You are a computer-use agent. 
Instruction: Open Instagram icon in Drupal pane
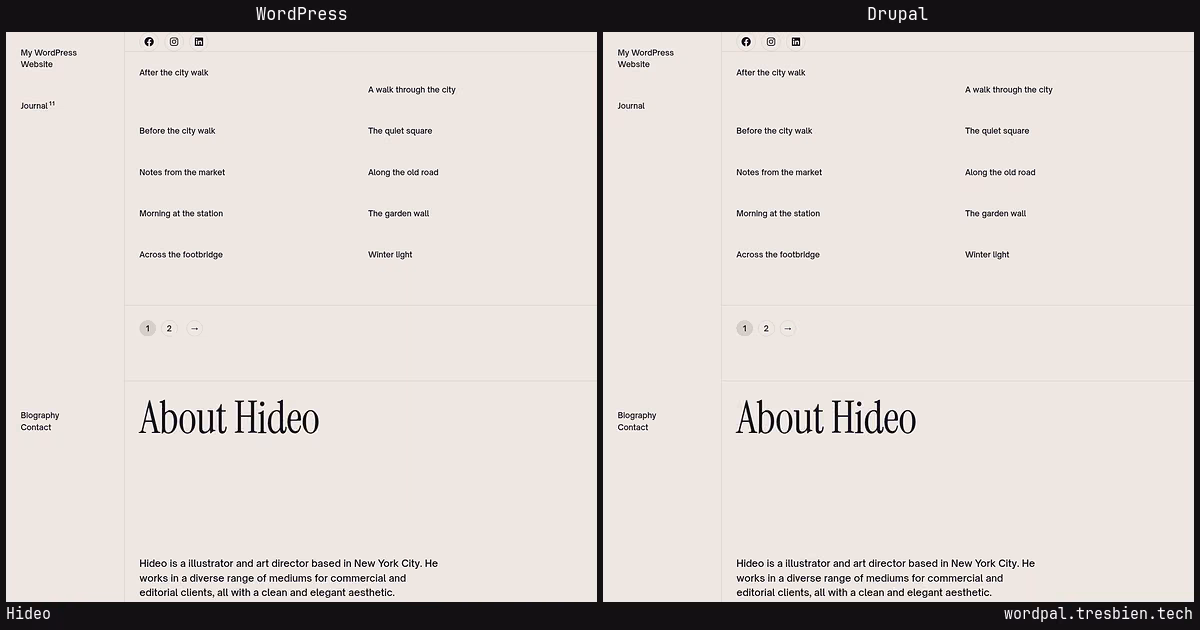(771, 42)
